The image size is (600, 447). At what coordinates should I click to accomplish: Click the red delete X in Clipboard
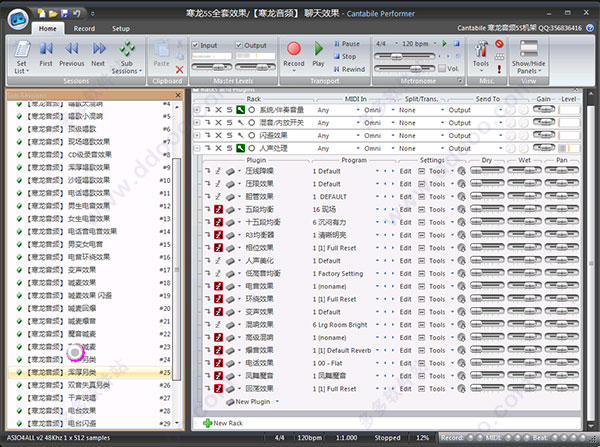tap(179, 70)
